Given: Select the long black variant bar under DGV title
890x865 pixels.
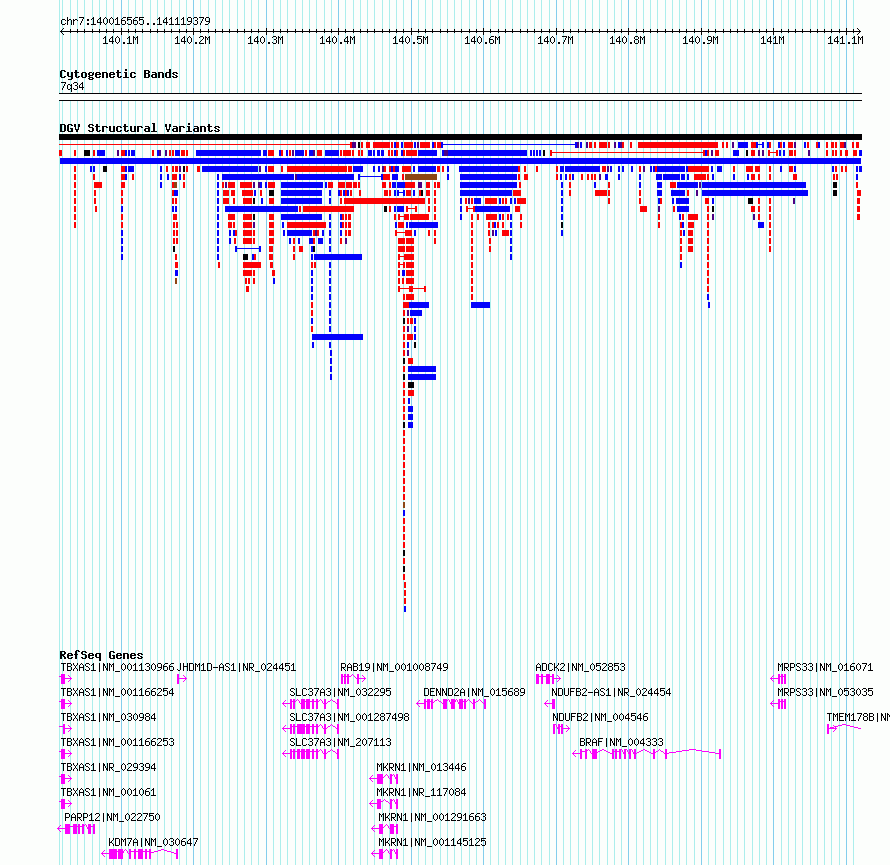Looking at the screenshot, I should [x=460, y=137].
